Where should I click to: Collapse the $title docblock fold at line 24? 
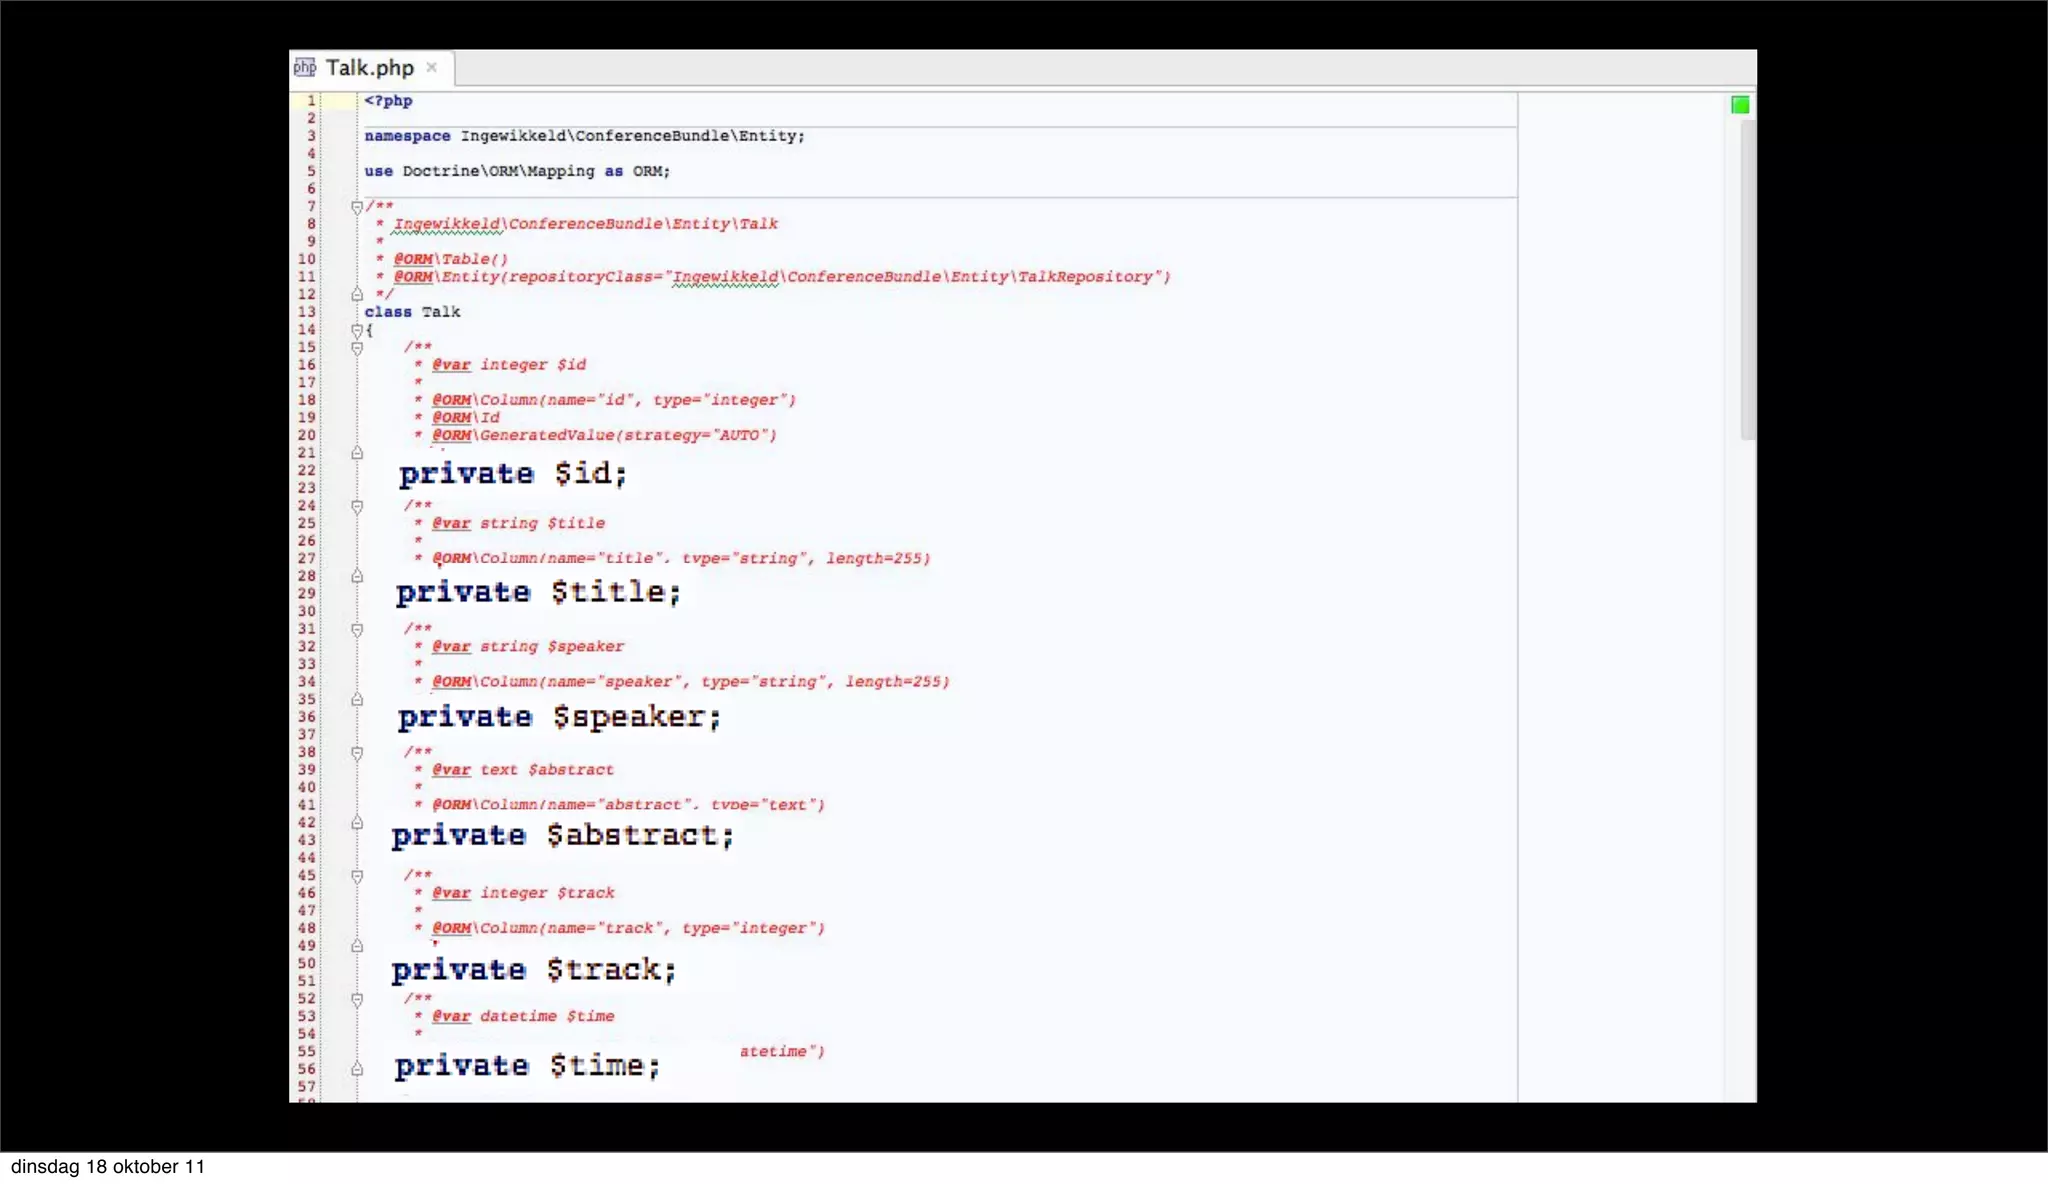tap(357, 506)
